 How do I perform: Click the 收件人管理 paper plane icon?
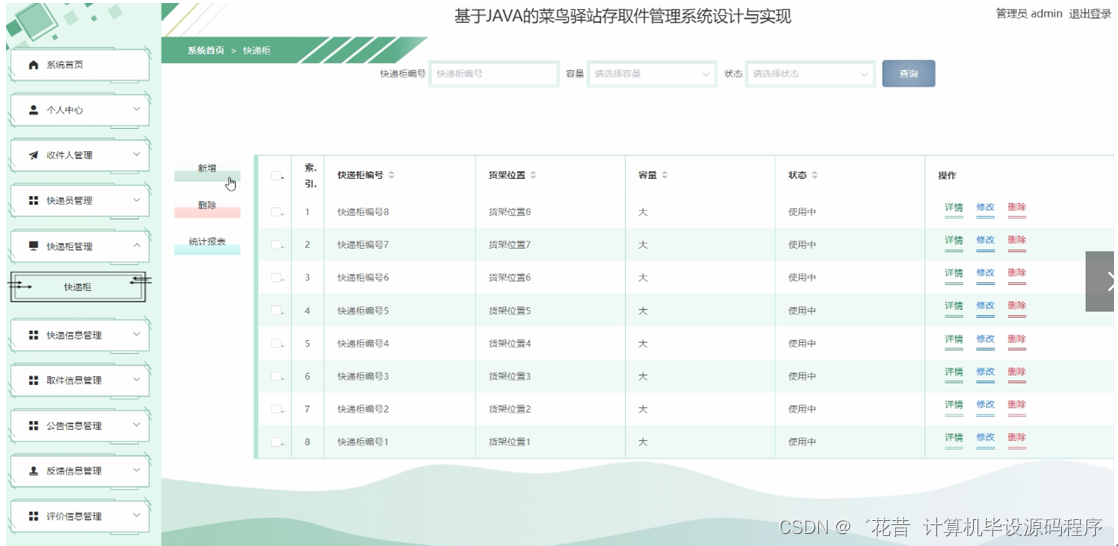(34, 155)
